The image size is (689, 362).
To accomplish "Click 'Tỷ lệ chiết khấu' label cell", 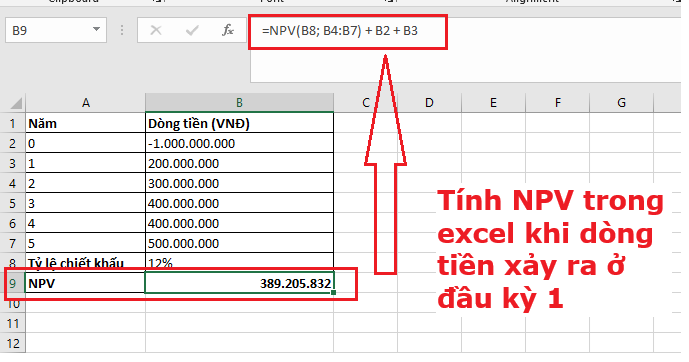I will pos(86,262).
